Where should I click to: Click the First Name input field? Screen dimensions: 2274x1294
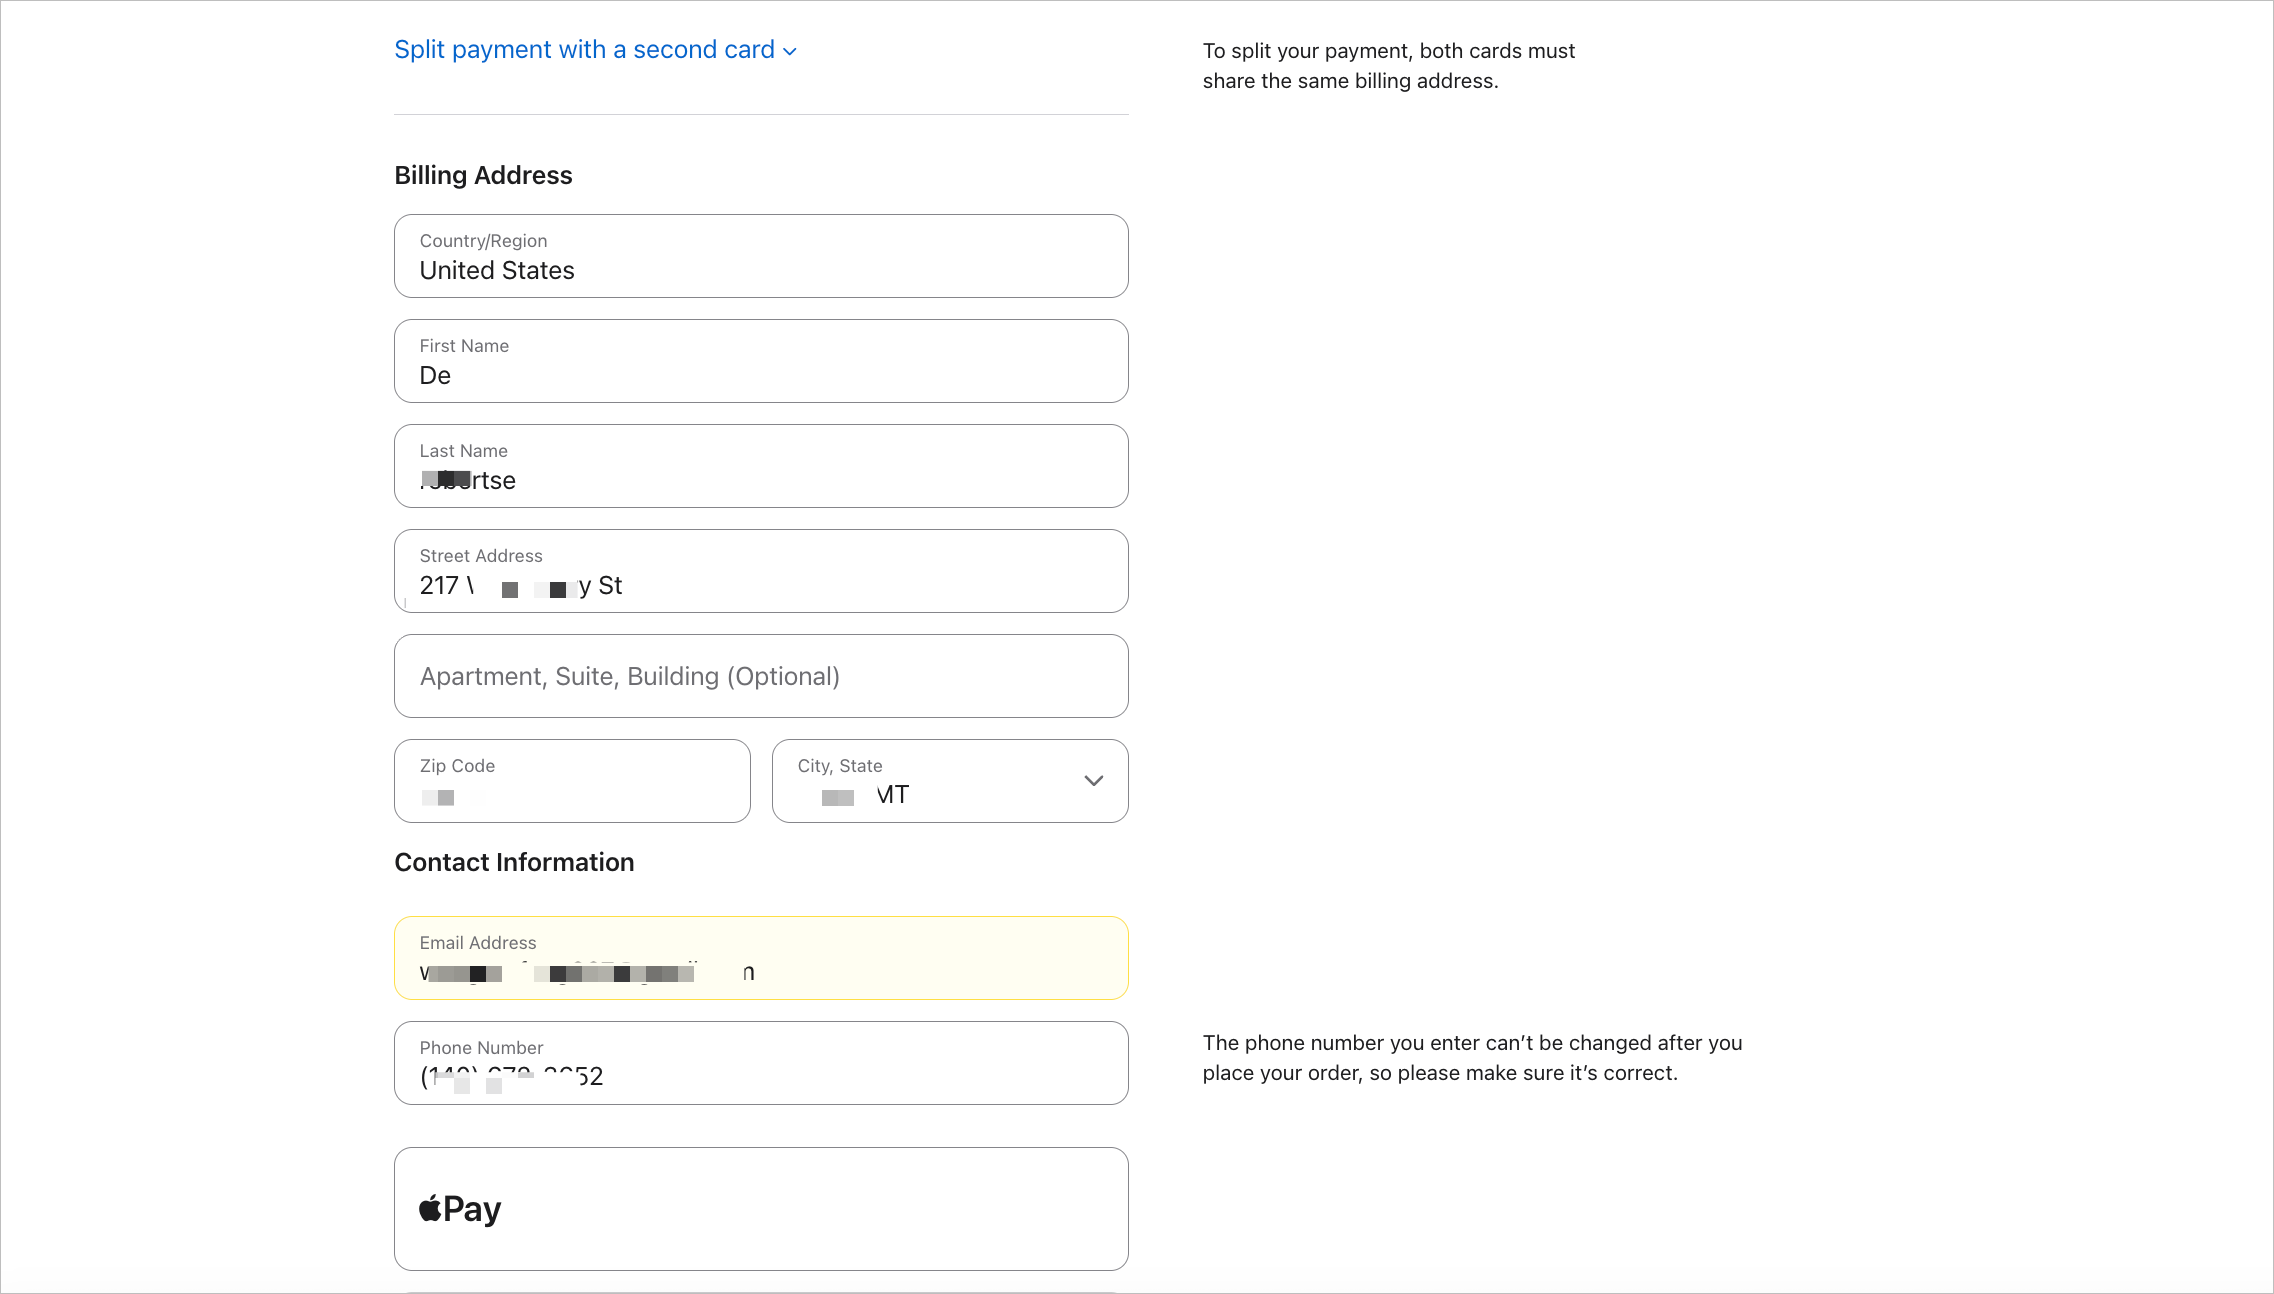click(x=761, y=361)
